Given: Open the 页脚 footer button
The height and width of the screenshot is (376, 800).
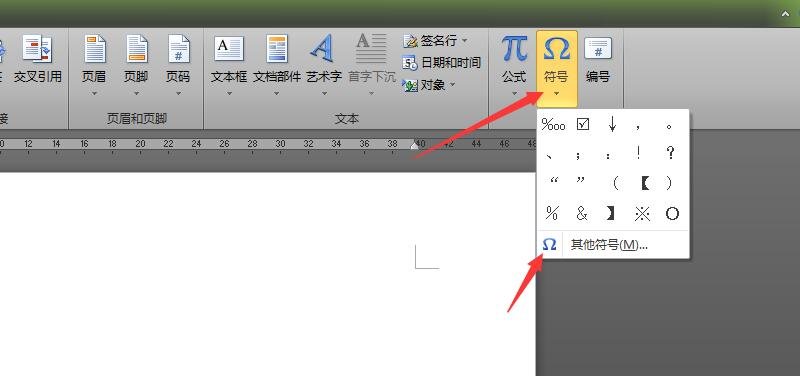Looking at the screenshot, I should pyautogui.click(x=136, y=64).
